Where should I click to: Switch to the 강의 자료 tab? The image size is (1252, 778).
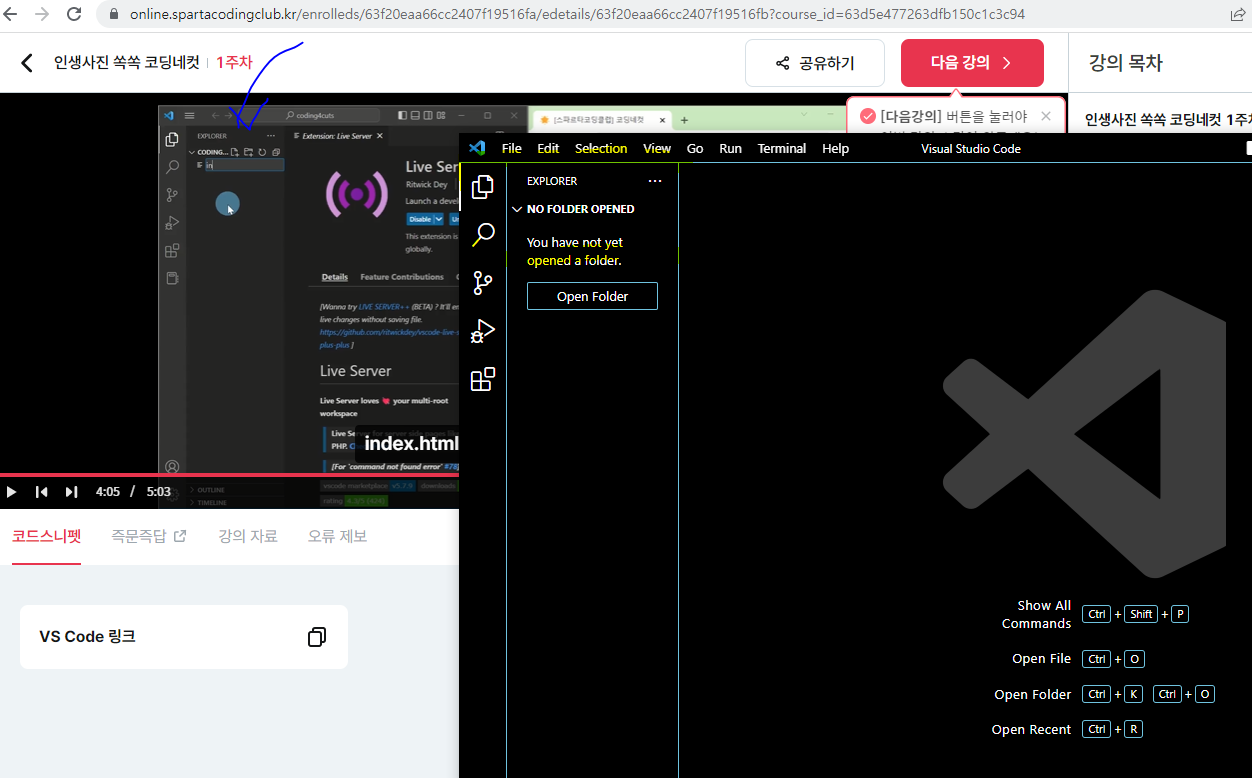click(248, 536)
